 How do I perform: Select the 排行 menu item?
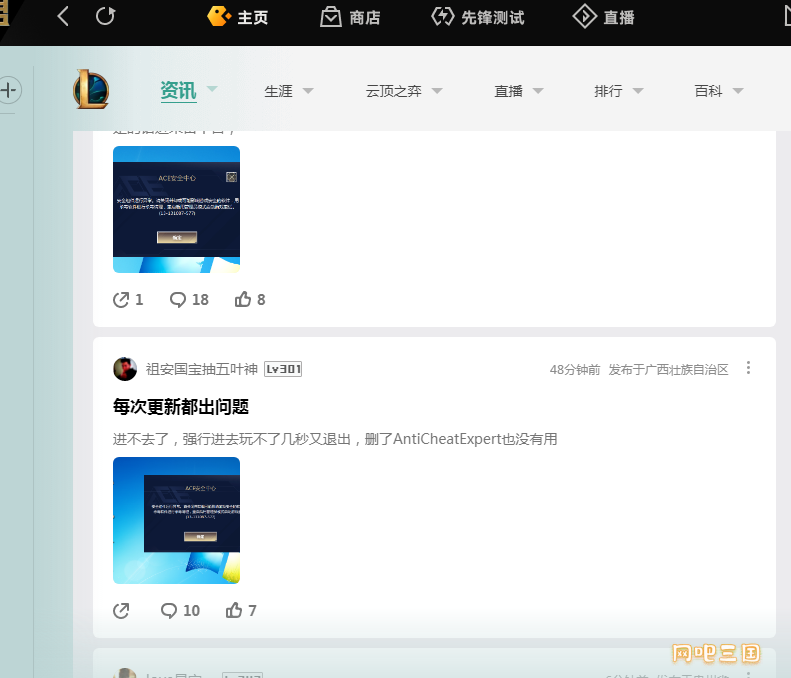pyautogui.click(x=608, y=91)
